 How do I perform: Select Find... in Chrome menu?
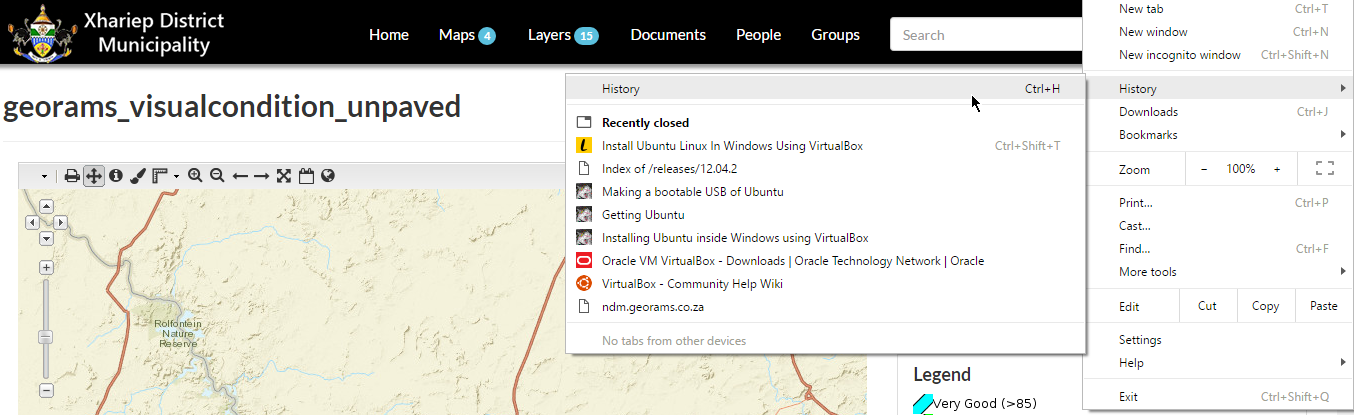[1218, 249]
